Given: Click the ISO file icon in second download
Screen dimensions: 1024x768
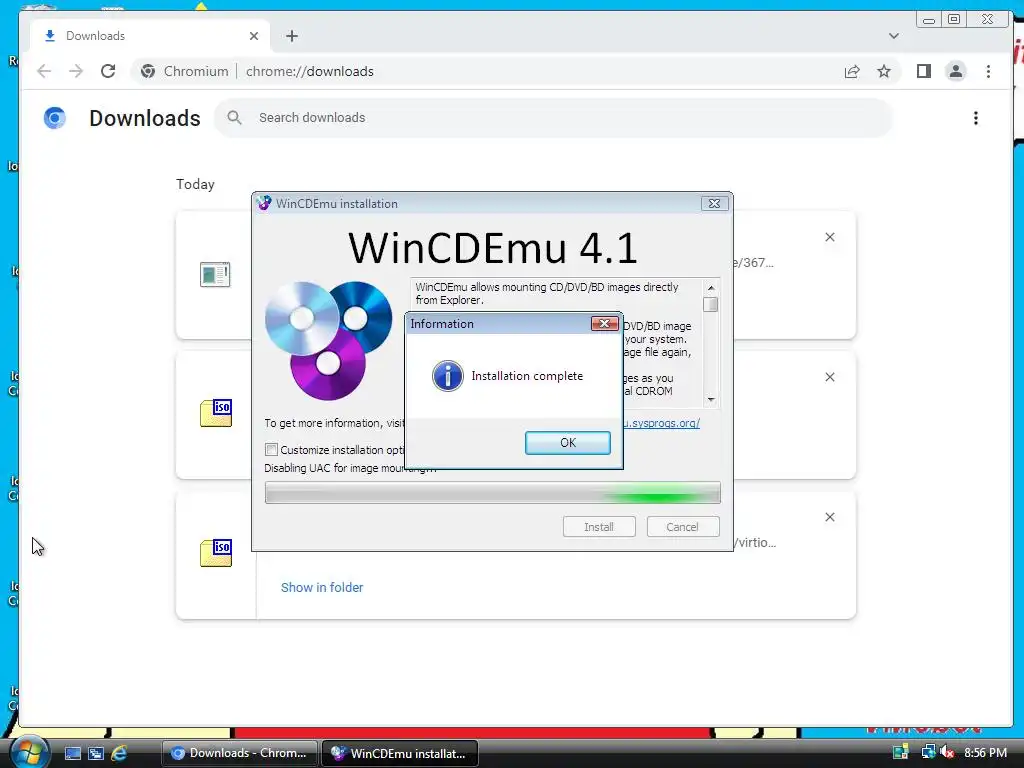Looking at the screenshot, I should tap(216, 413).
